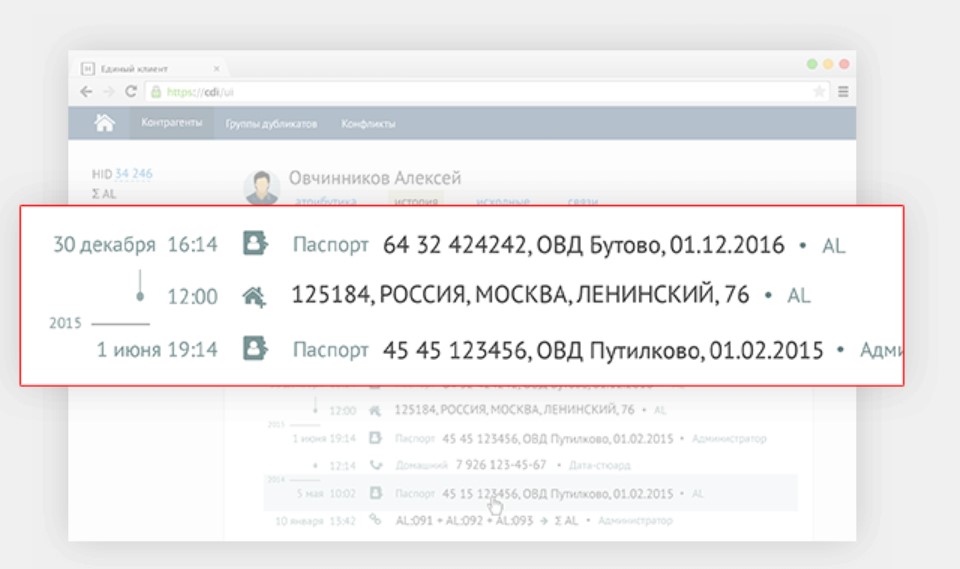Click the AL:091 • AL:092 • AL:093 merge entry
This screenshot has height=569, width=960.
coord(487,521)
